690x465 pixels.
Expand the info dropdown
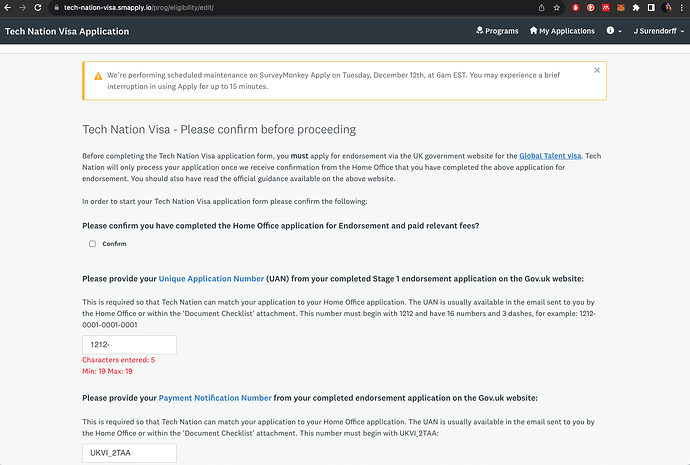pyautogui.click(x=614, y=31)
